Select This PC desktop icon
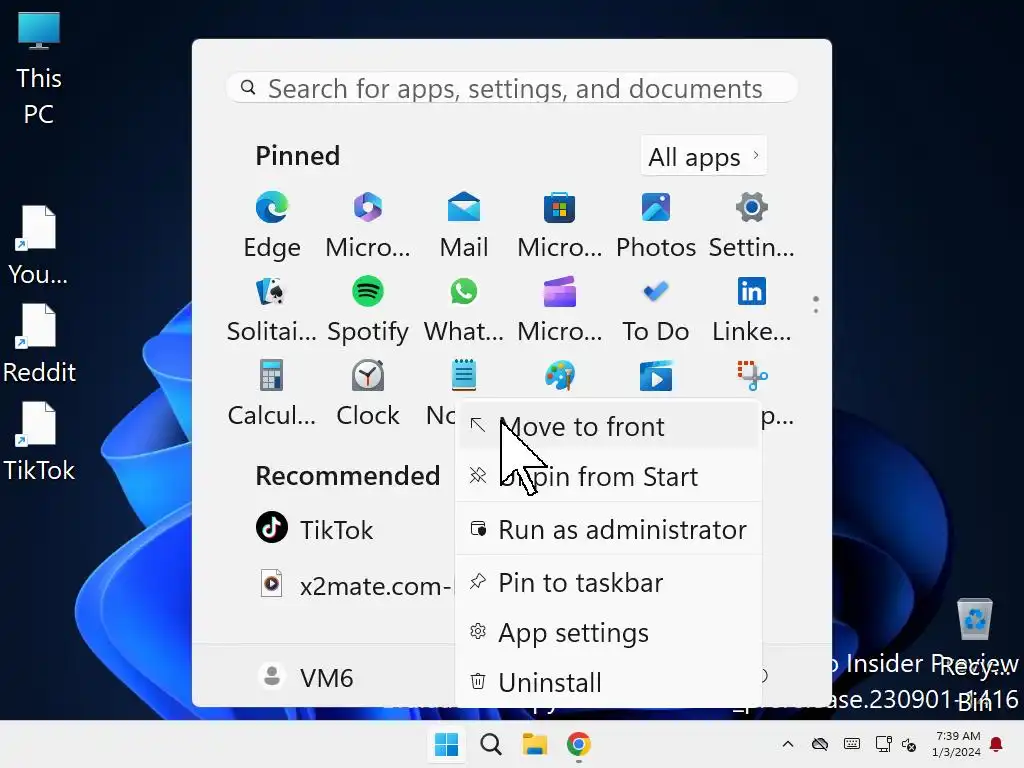 tap(39, 69)
